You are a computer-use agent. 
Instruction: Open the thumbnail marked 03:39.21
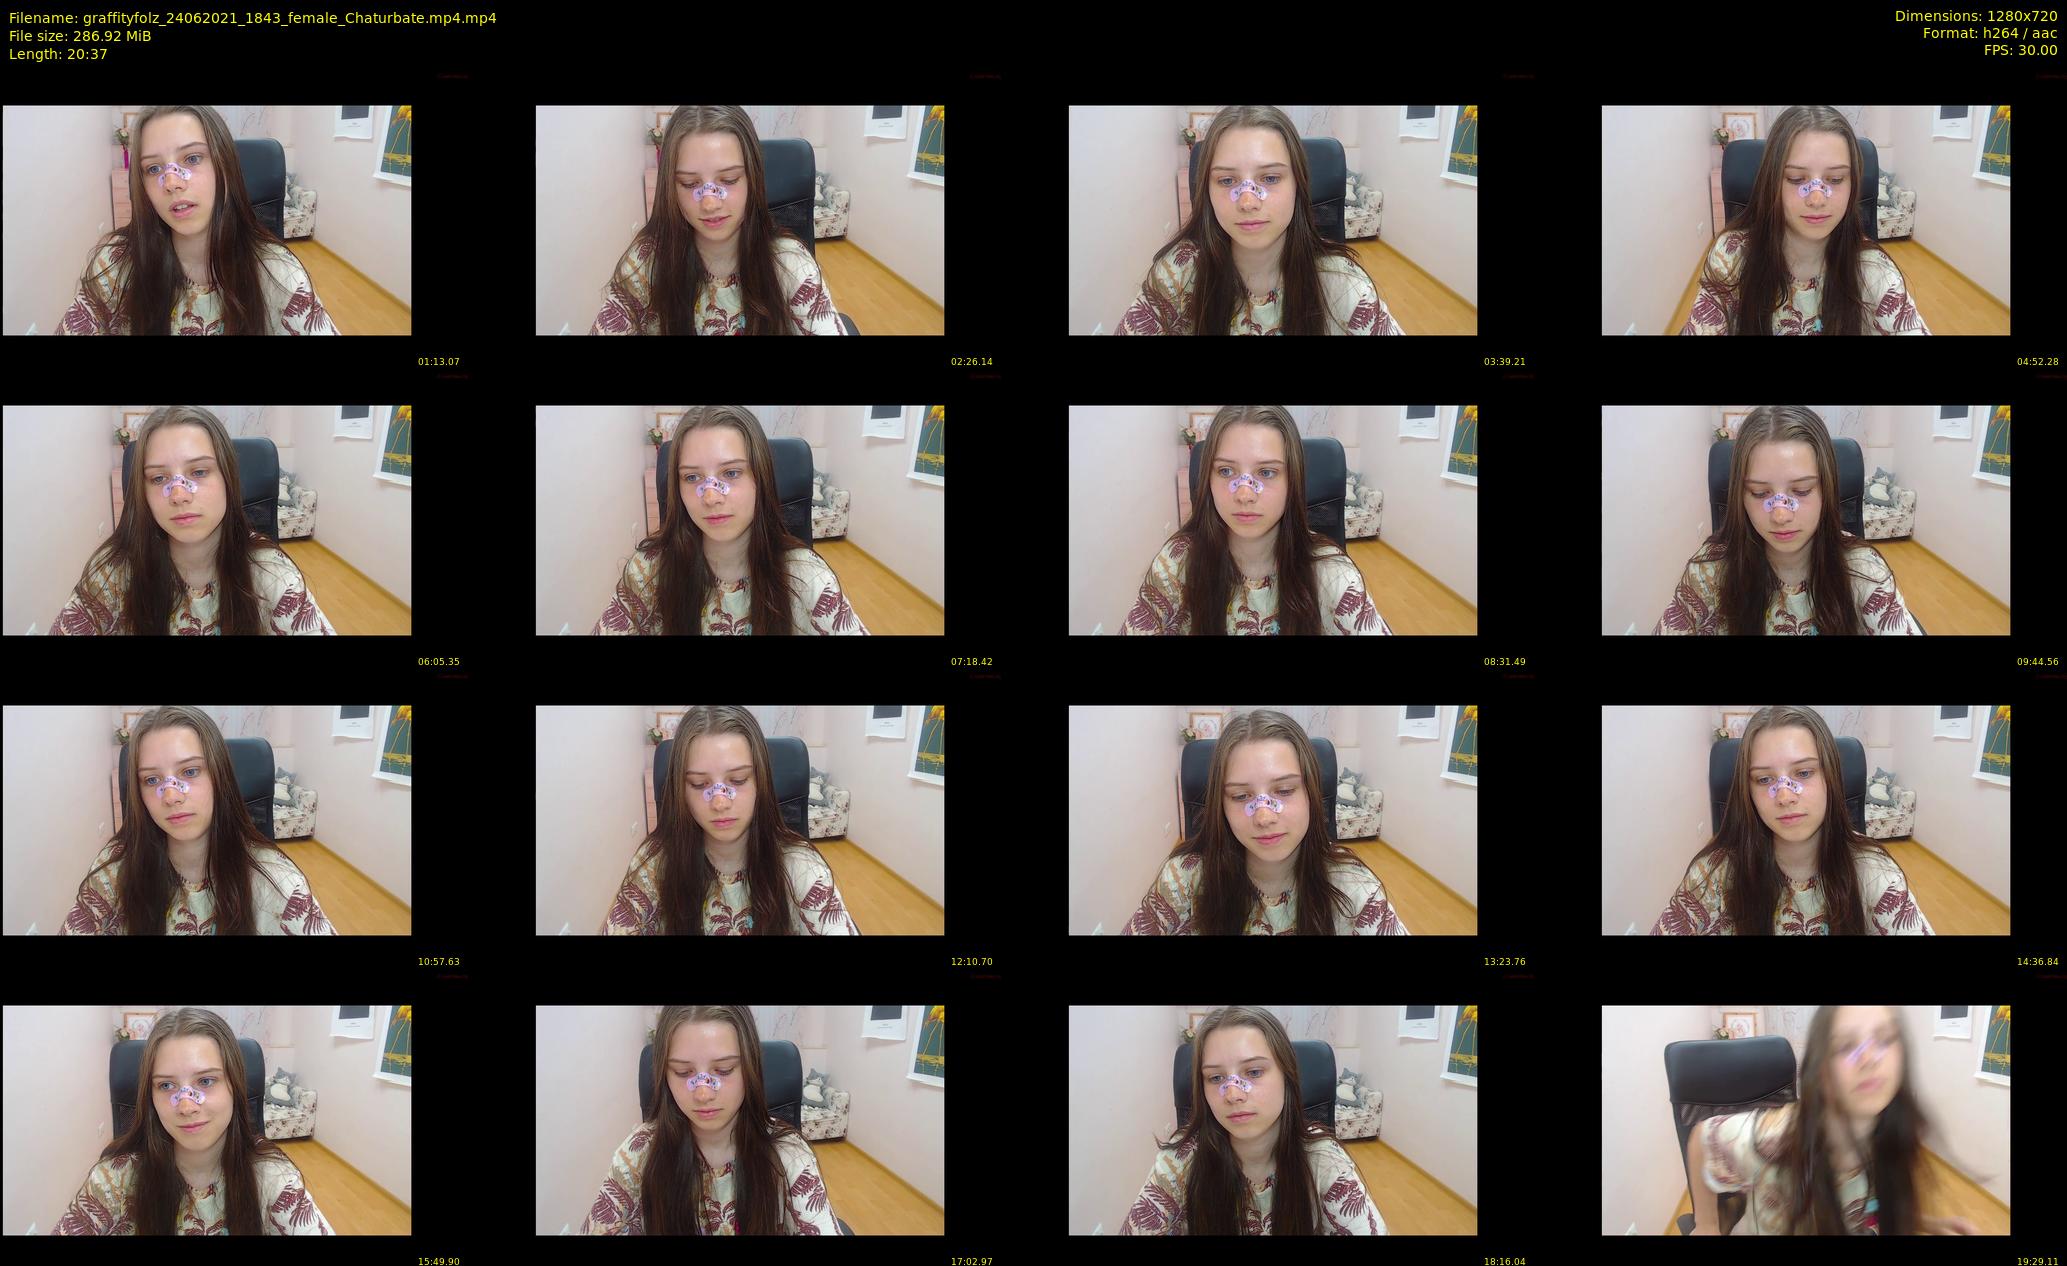pyautogui.click(x=1273, y=220)
